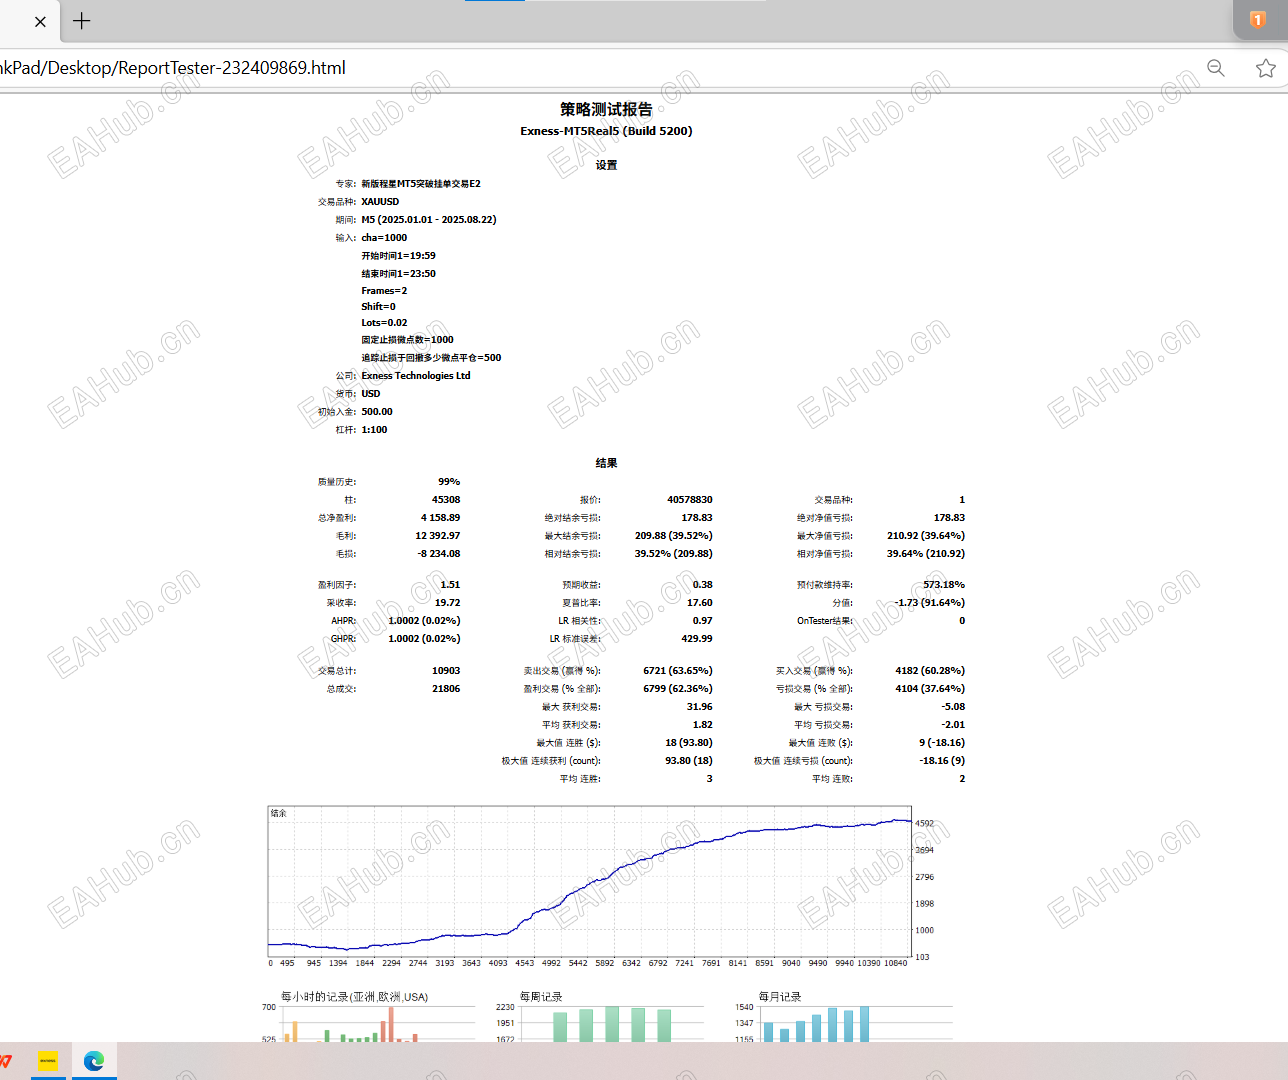This screenshot has width=1288, height=1080.
Task: Click the Lots=0.02 parameter
Action: (384, 323)
